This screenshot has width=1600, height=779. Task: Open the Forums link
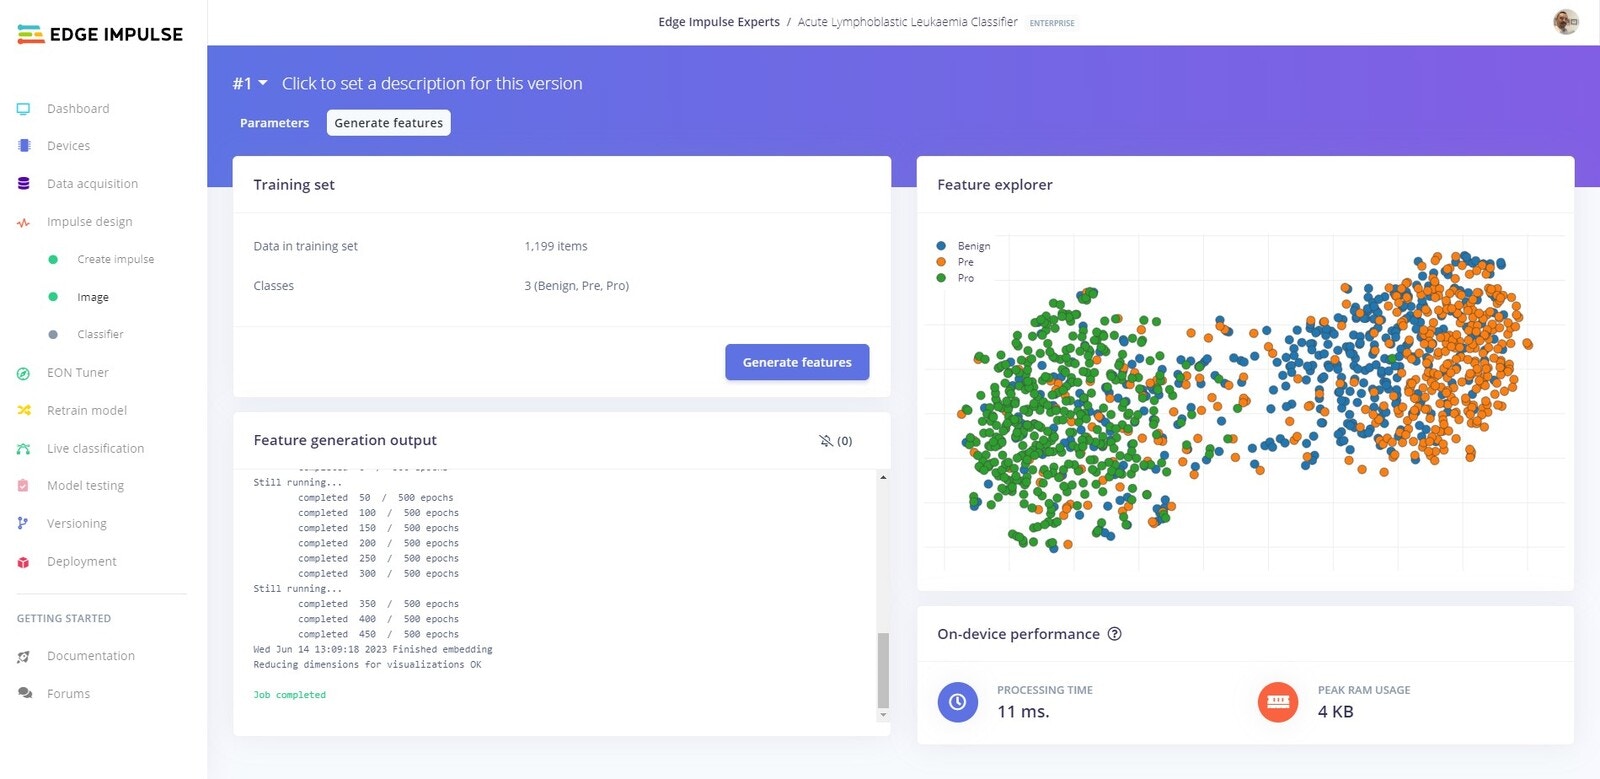click(68, 694)
